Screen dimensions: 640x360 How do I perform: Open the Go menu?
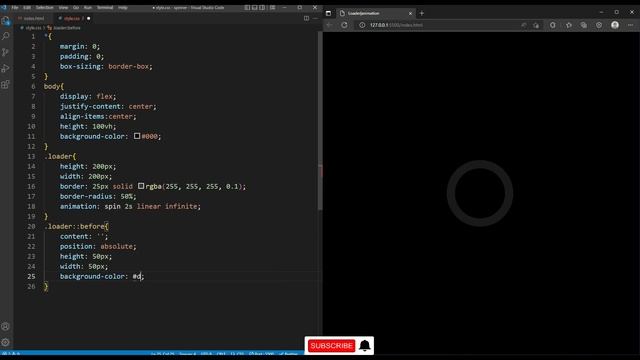[x=76, y=7]
